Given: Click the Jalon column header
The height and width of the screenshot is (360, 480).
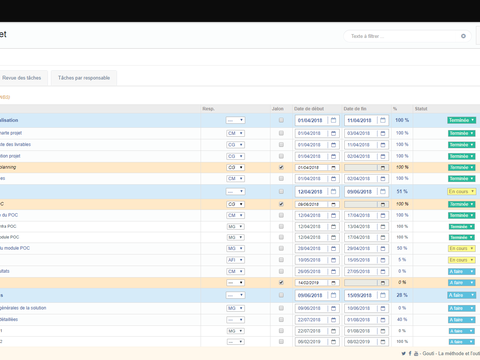Looking at the screenshot, I should (x=278, y=109).
